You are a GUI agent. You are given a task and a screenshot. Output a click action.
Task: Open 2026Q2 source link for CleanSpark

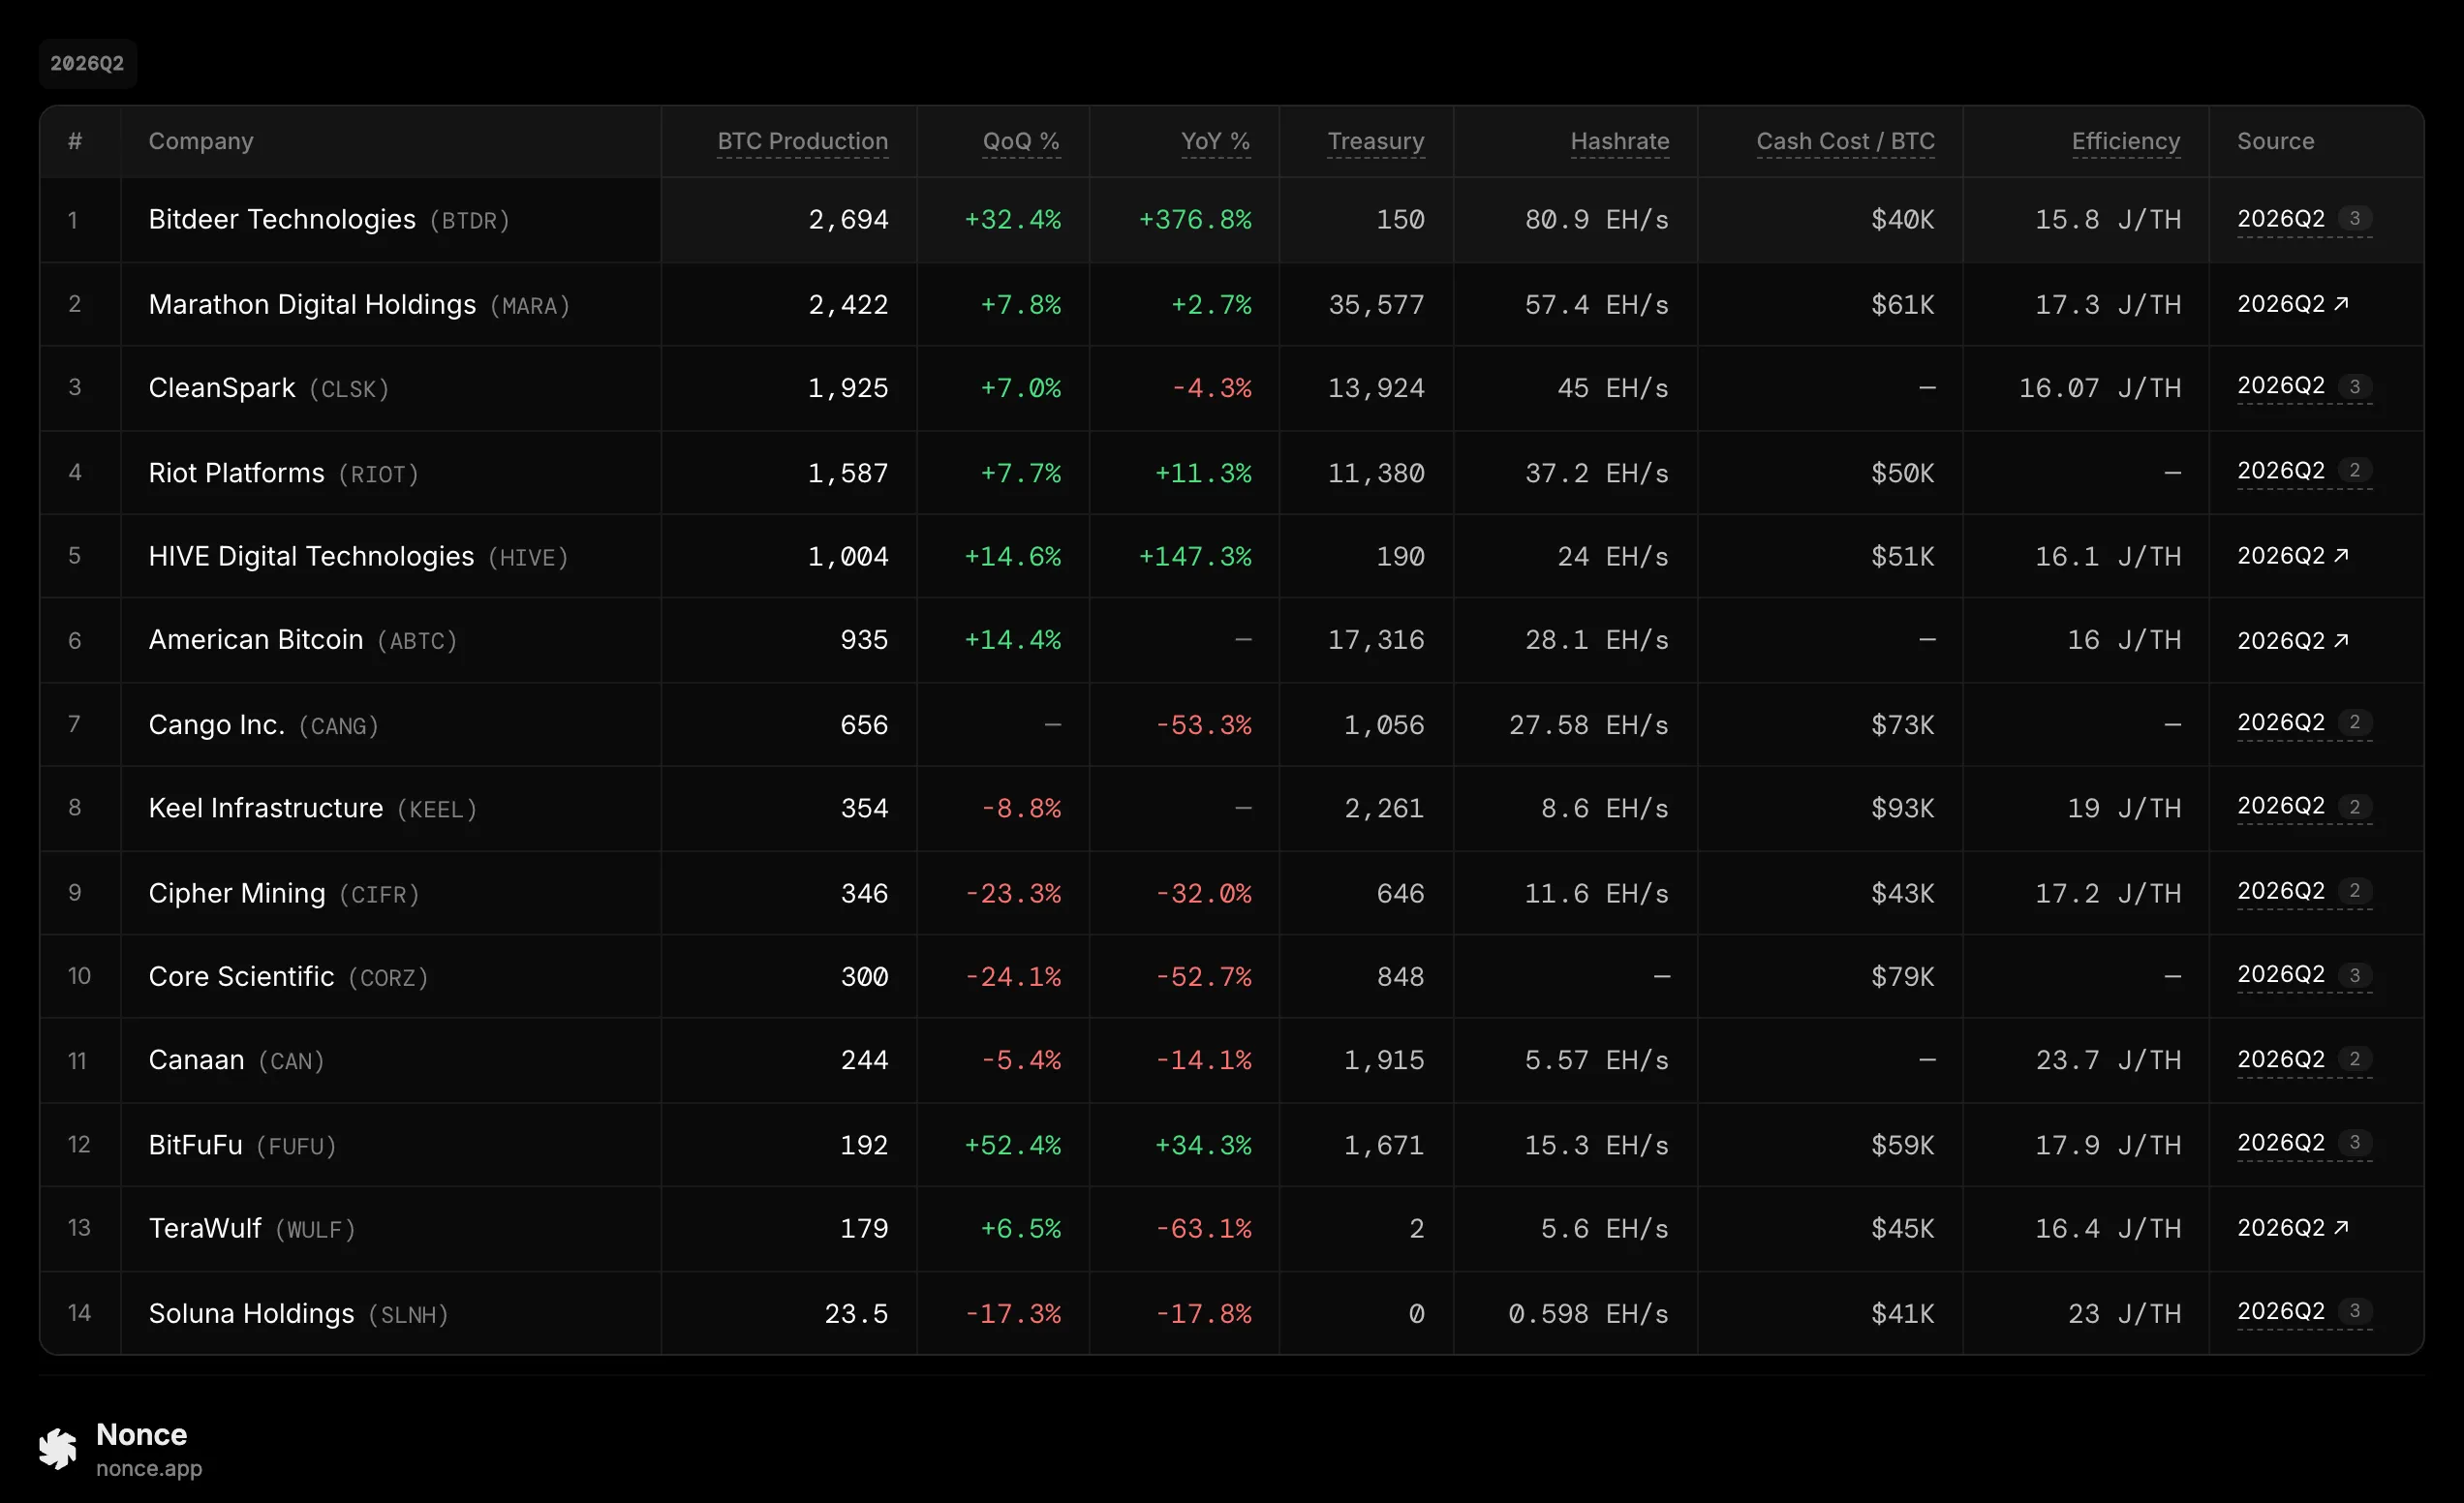click(x=2281, y=386)
